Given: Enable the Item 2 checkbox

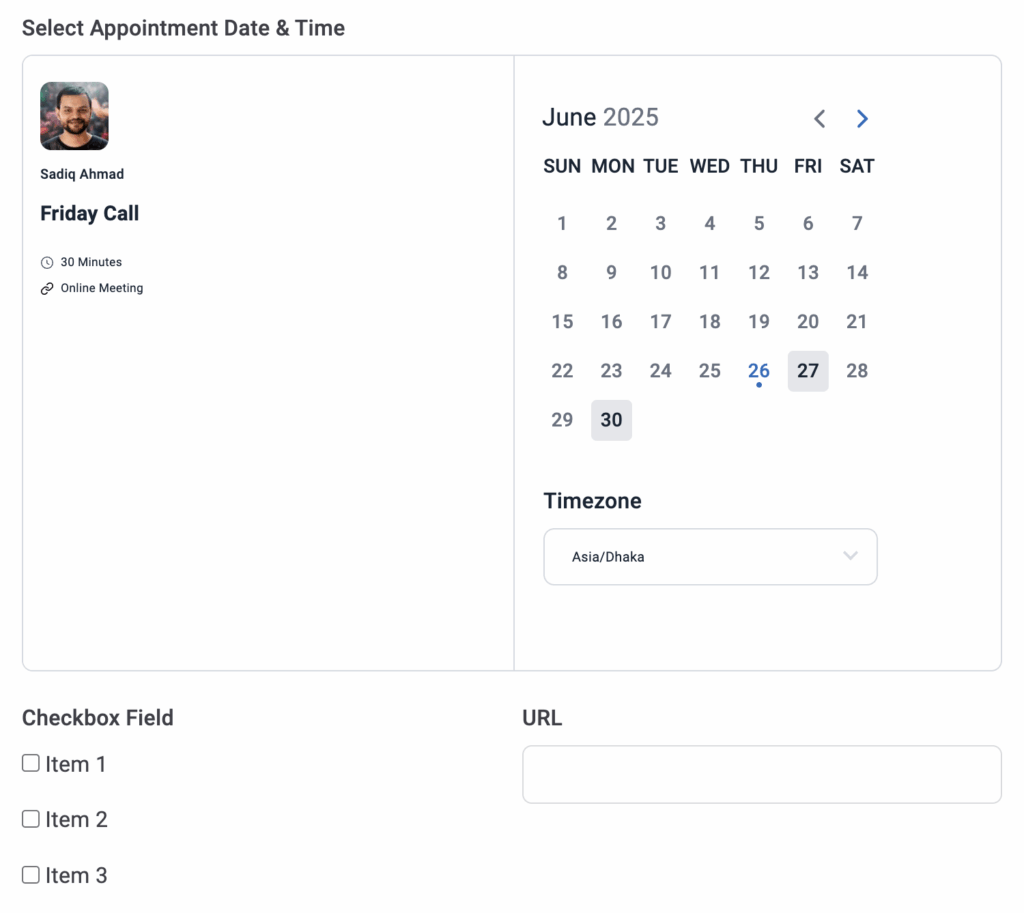Looking at the screenshot, I should (x=30, y=818).
